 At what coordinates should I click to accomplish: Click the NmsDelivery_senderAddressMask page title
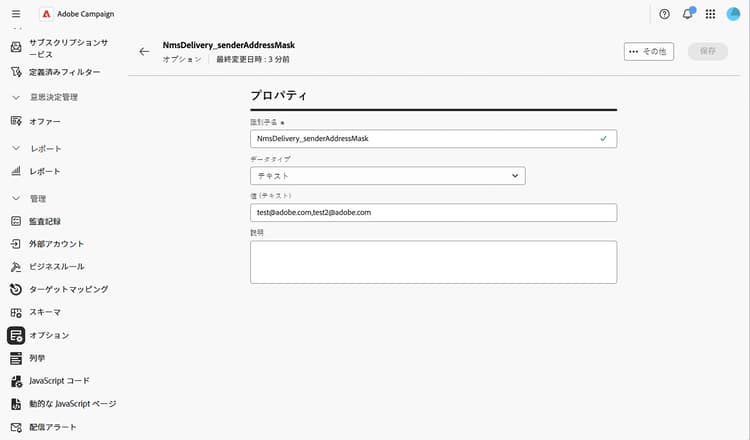point(229,45)
